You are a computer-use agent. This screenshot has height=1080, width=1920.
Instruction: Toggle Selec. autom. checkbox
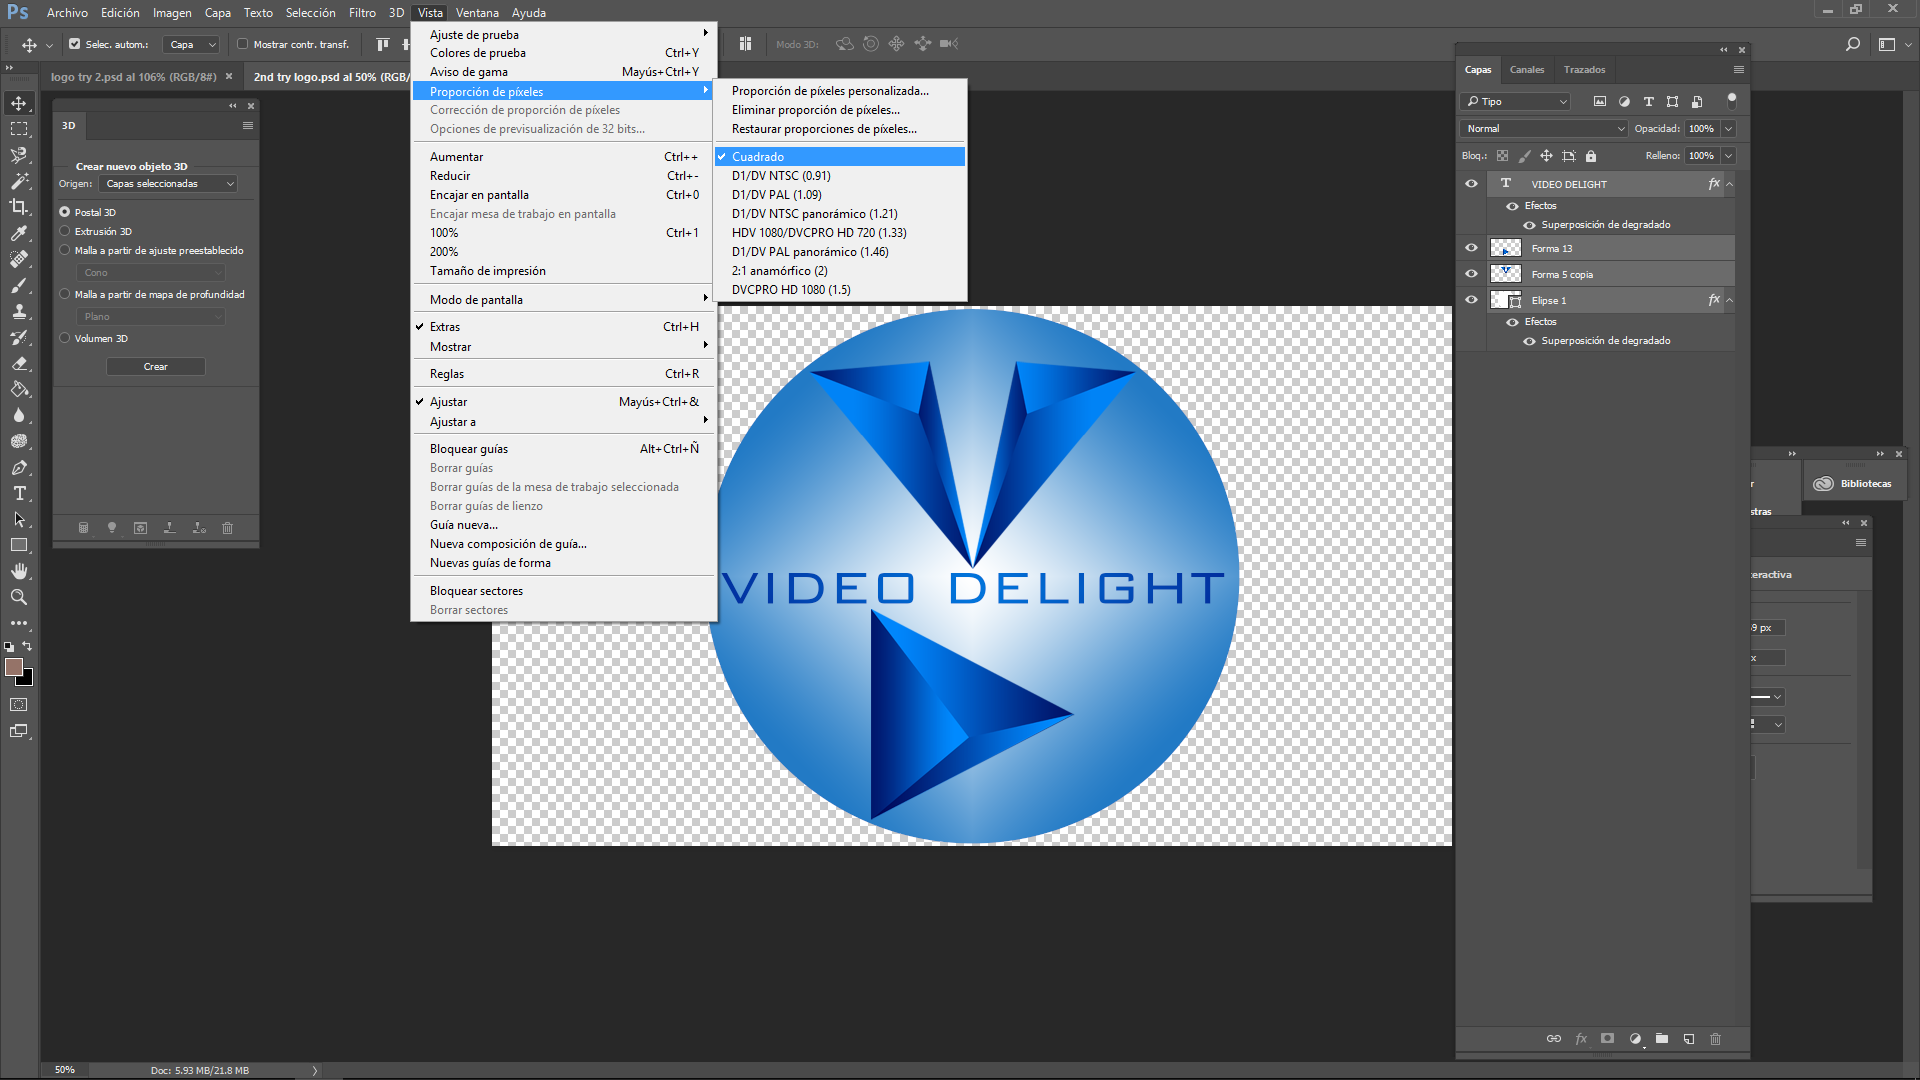(x=74, y=44)
